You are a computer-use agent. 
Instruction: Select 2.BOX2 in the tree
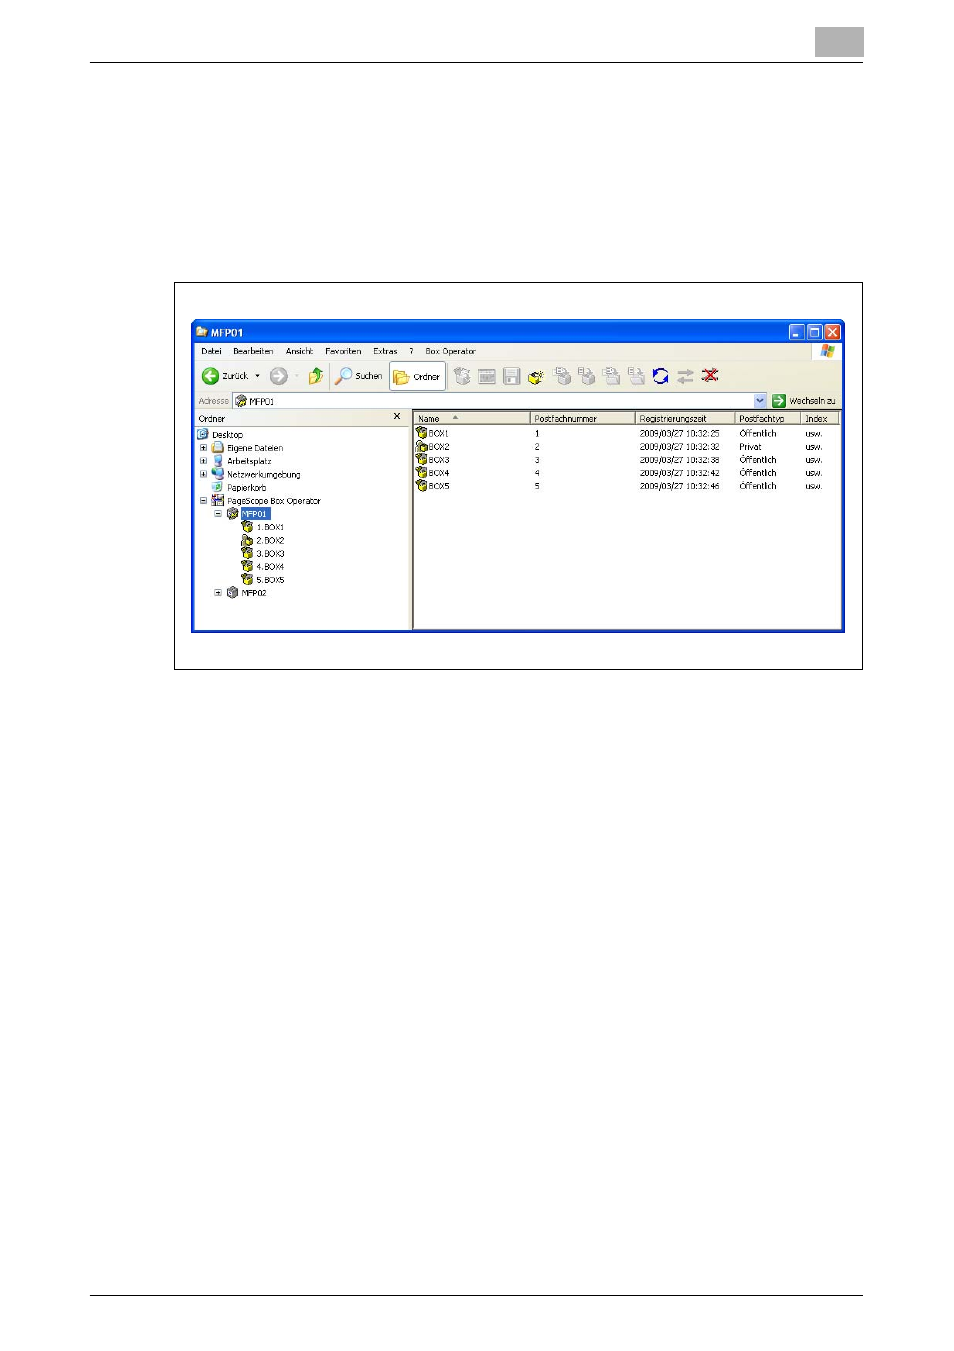click(x=270, y=540)
